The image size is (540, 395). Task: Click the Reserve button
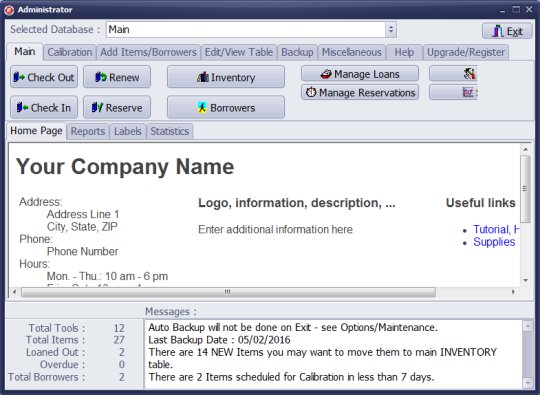click(x=117, y=107)
